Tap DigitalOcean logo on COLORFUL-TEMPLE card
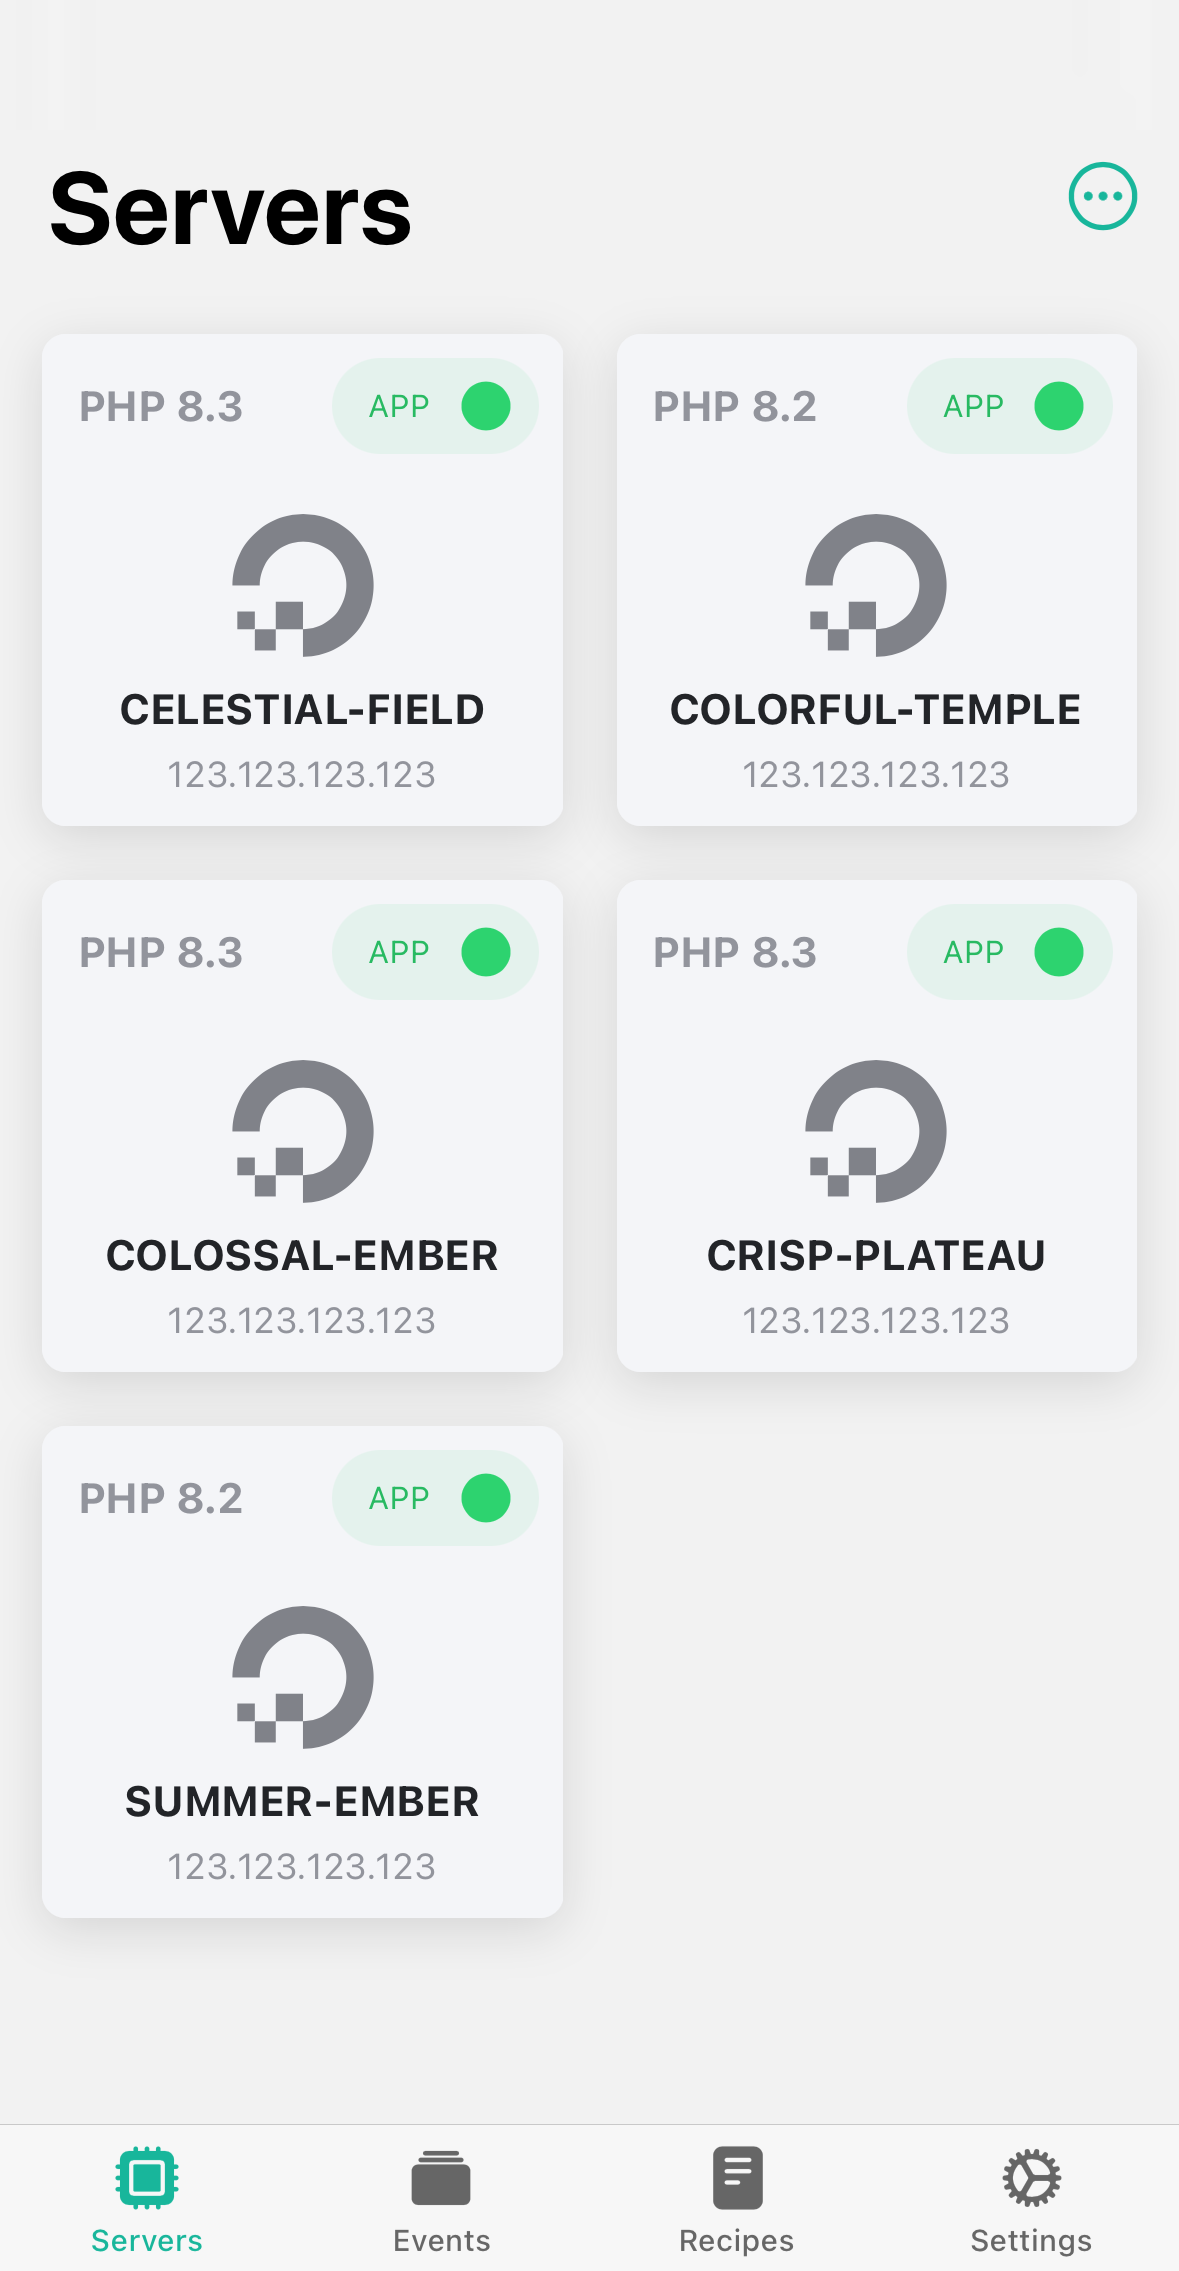 pos(876,586)
